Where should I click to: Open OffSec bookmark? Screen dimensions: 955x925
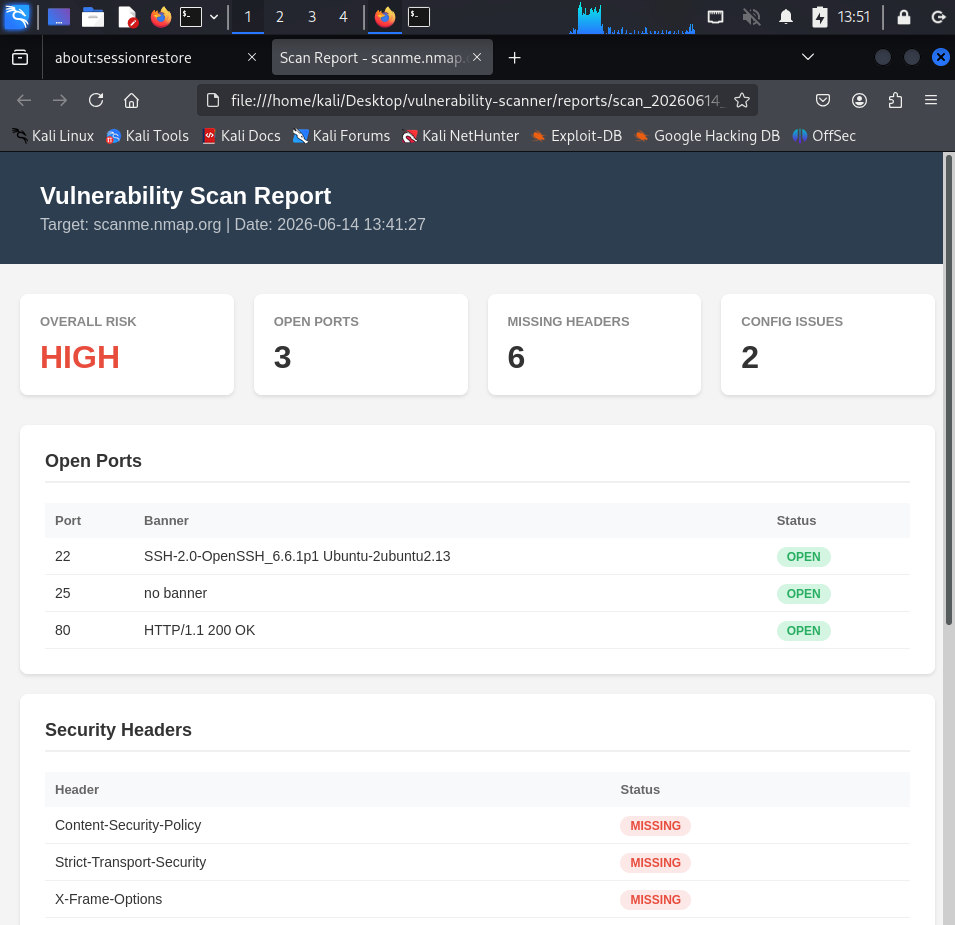[x=823, y=136]
